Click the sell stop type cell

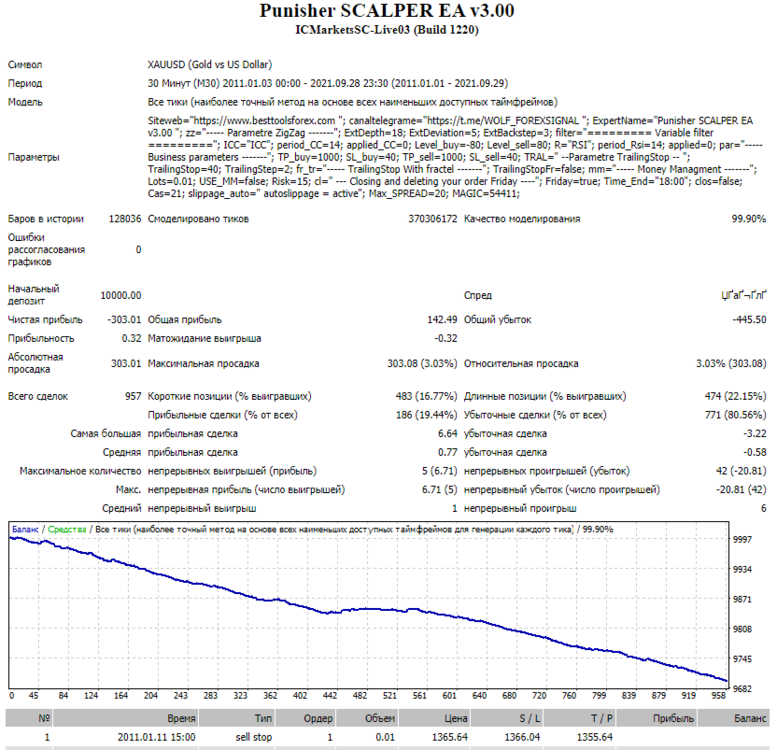254,737
